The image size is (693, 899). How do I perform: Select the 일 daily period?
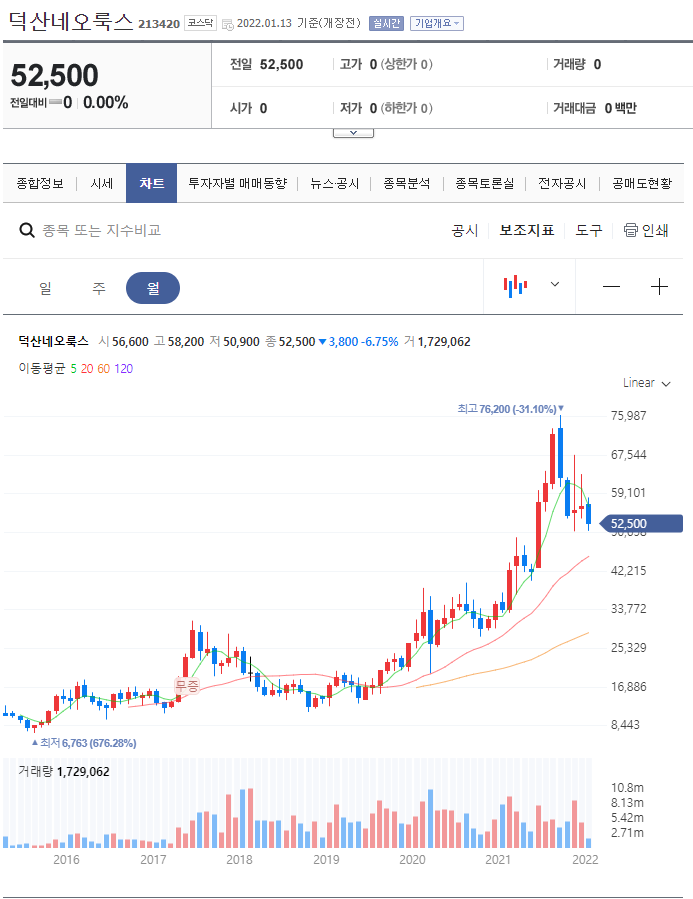pos(45,288)
